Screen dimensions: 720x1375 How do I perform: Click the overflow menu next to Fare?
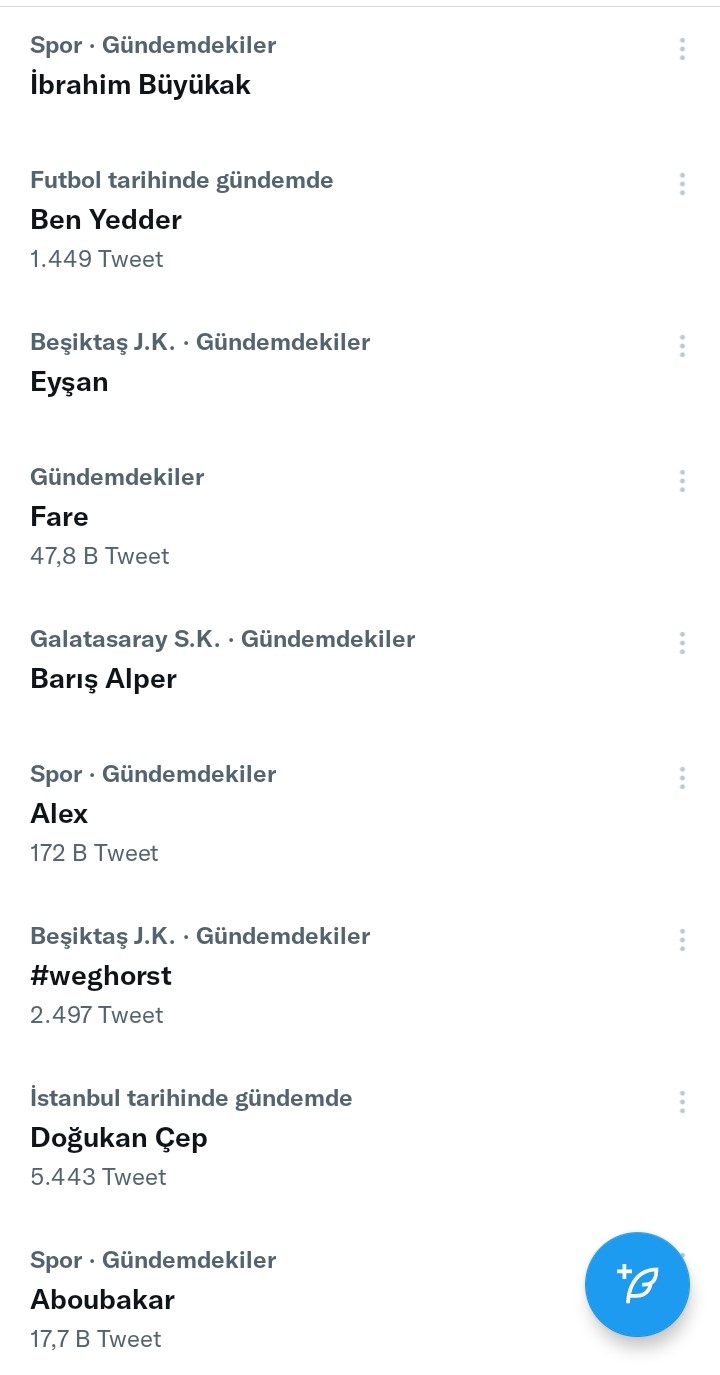pos(682,481)
